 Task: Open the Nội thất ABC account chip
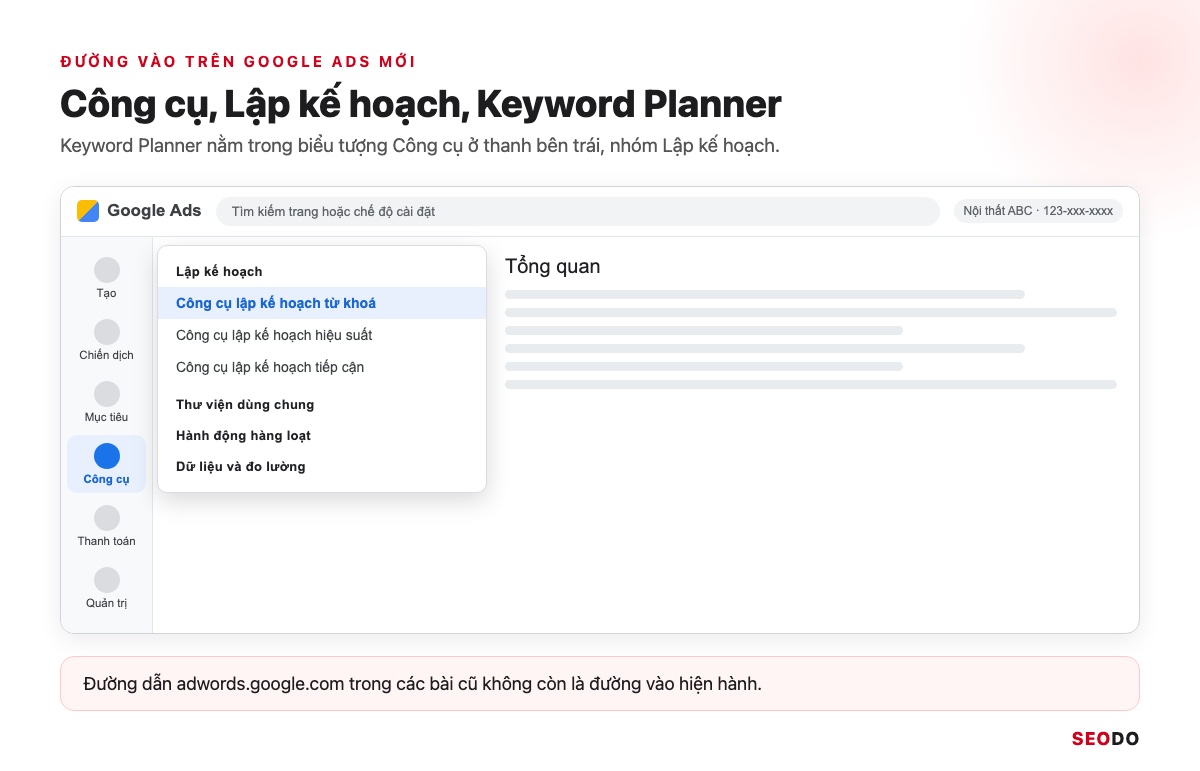[x=1038, y=211]
